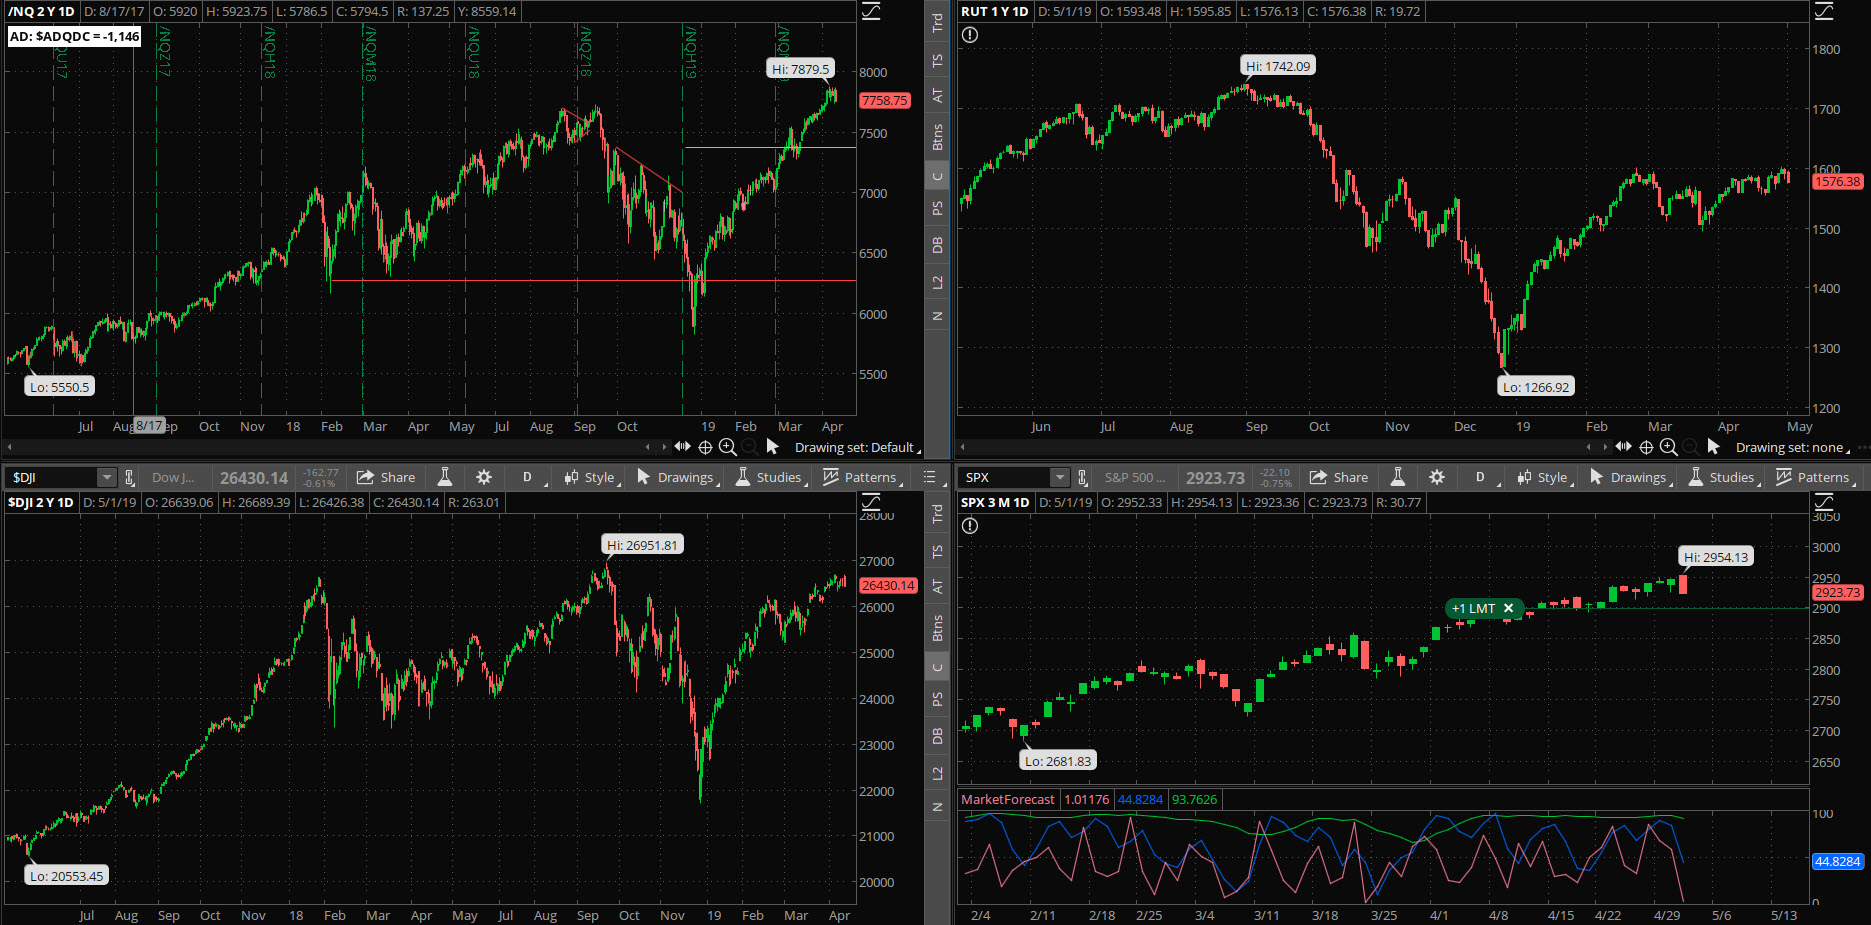The image size is (1871, 925).
Task: Open Patterns dropdown in SPX toolbar
Action: click(x=1815, y=477)
